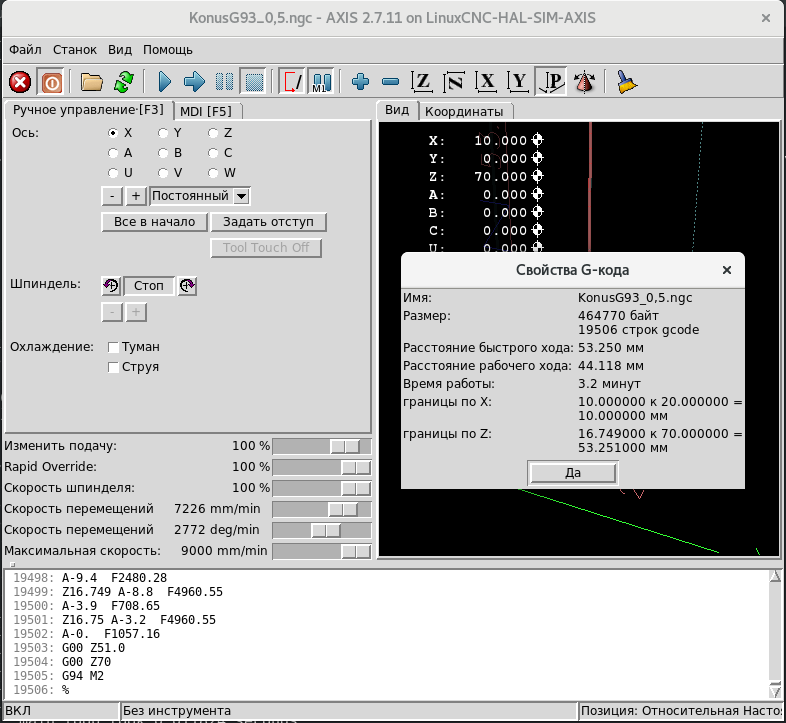Toggle machine power in the toolbar
Viewport: 786px width, 723px height.
coord(50,82)
